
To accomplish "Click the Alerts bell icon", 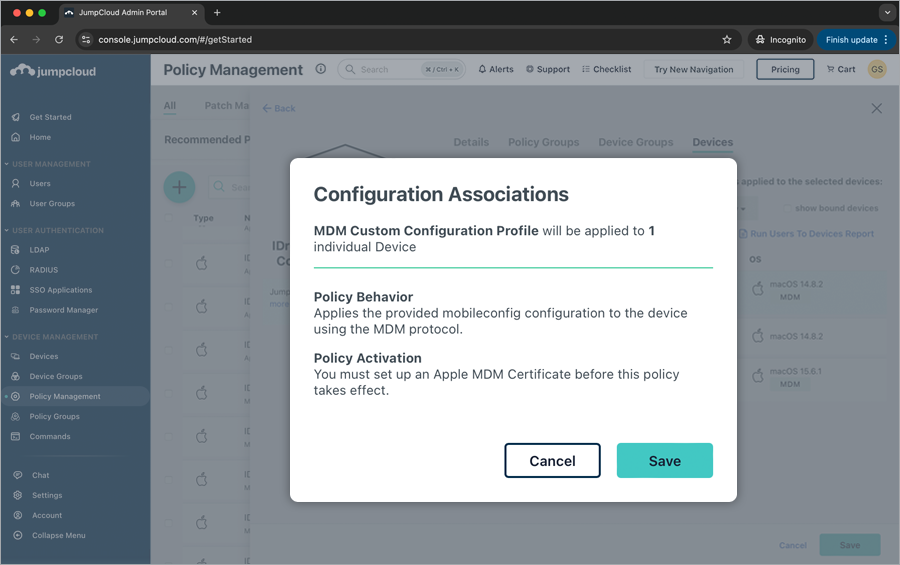I will tap(483, 70).
